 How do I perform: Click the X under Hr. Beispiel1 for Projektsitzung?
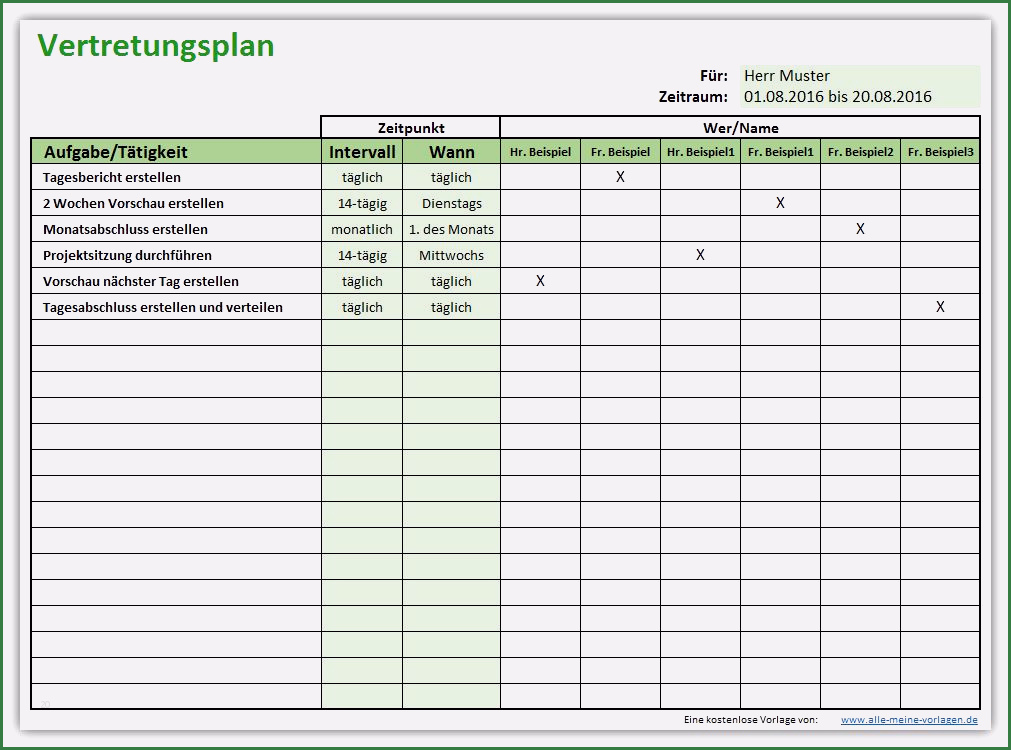click(x=700, y=254)
